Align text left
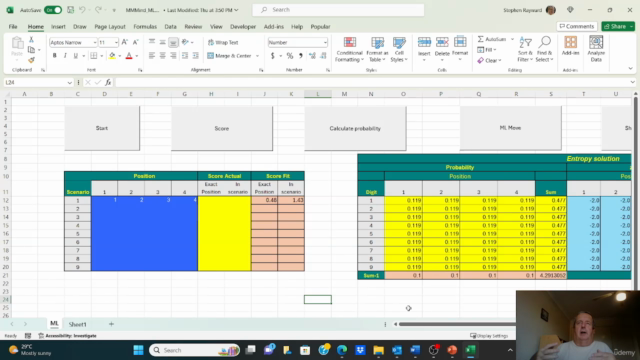 click(x=152, y=56)
